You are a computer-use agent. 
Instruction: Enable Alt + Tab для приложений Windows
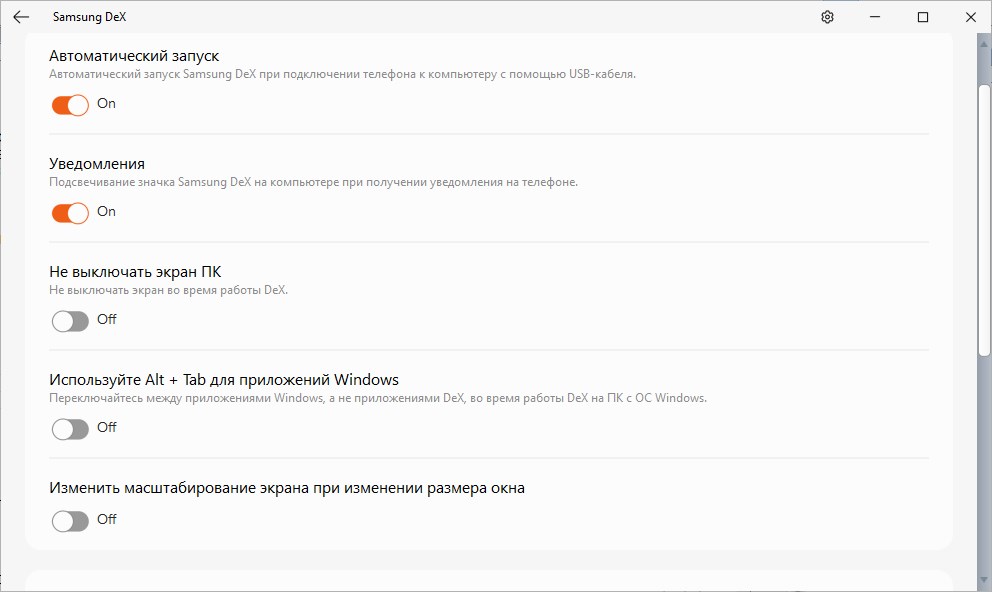tap(69, 428)
